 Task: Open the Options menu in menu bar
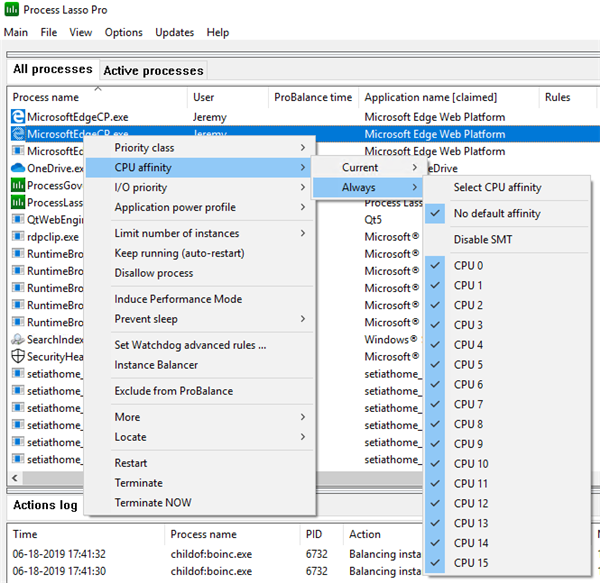[x=124, y=32]
